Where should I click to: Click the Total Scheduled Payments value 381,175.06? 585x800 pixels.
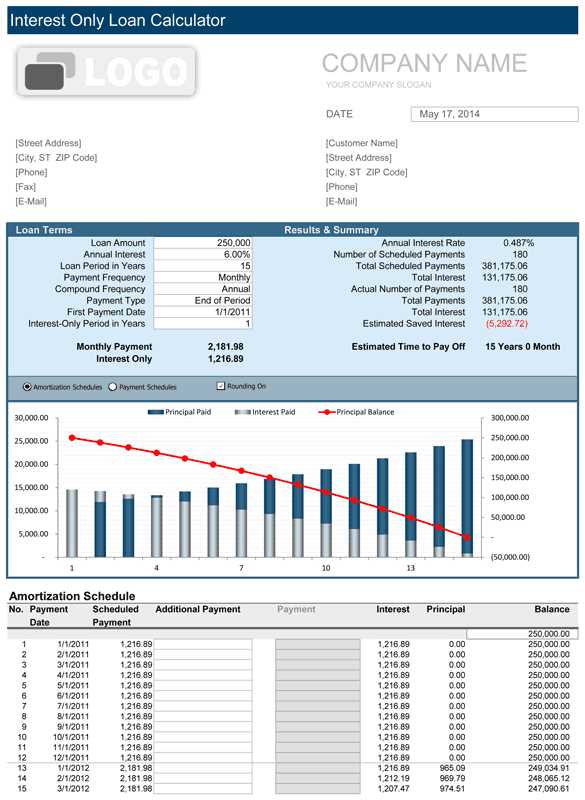tap(504, 266)
